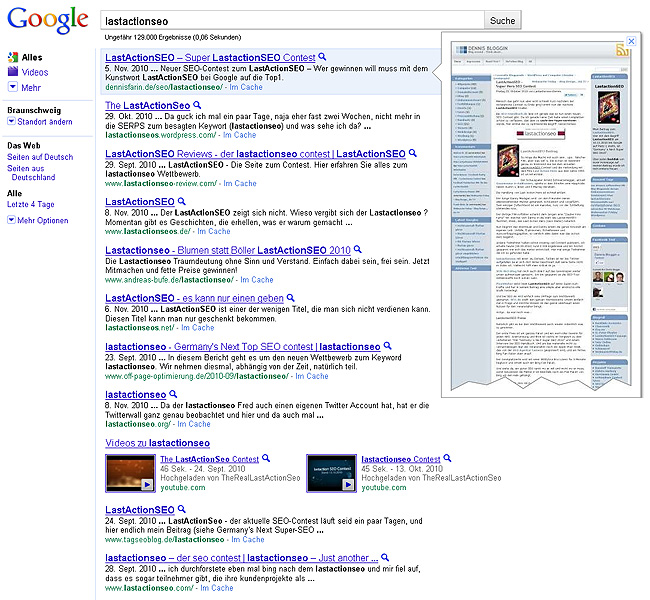Click magnifier next to 'Germany's Next Top SEO contest' result
The width and height of the screenshot is (650, 600).
click(x=388, y=345)
